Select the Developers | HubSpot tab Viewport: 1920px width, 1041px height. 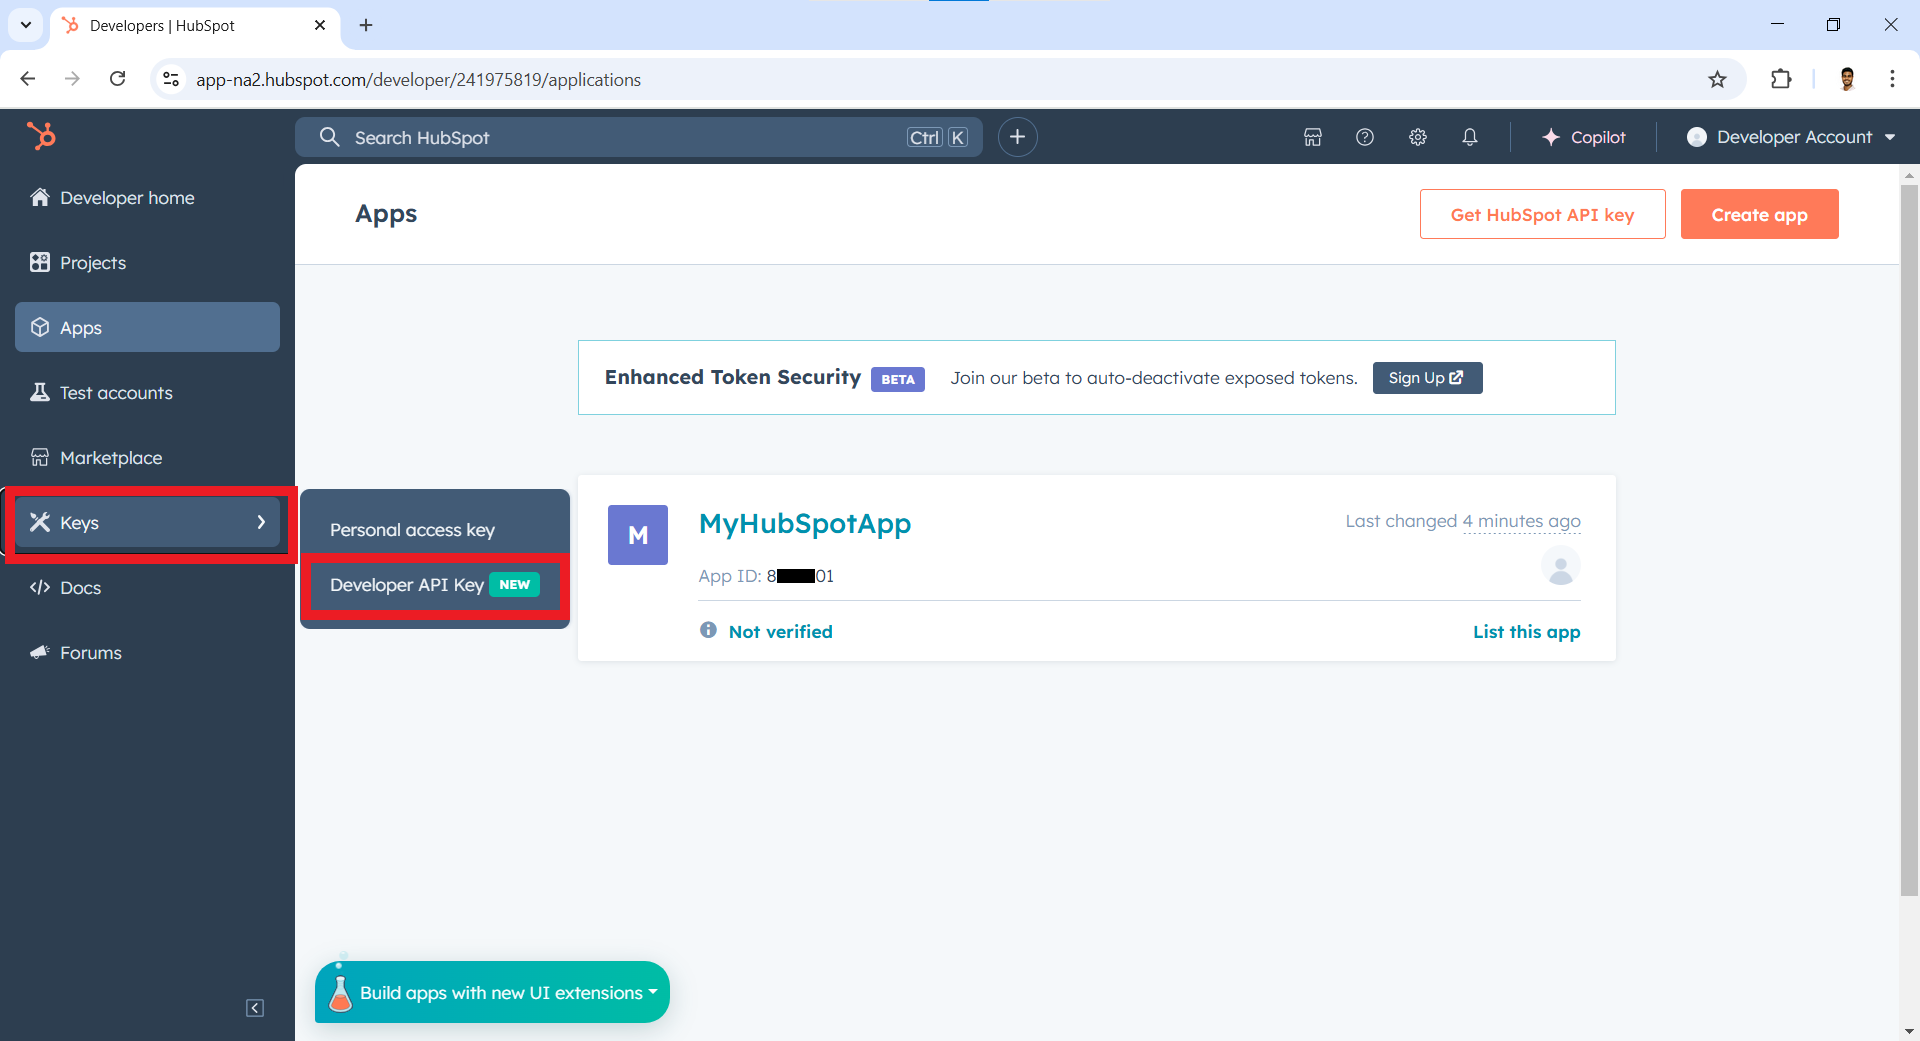[x=195, y=25]
